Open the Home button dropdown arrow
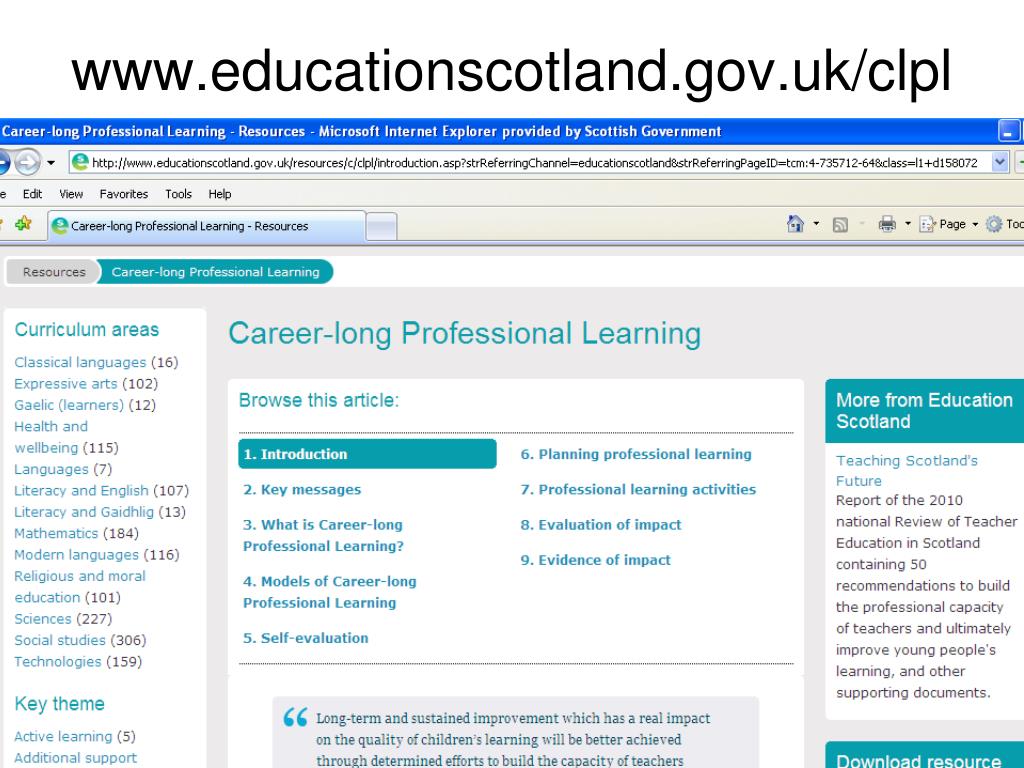 tap(816, 224)
